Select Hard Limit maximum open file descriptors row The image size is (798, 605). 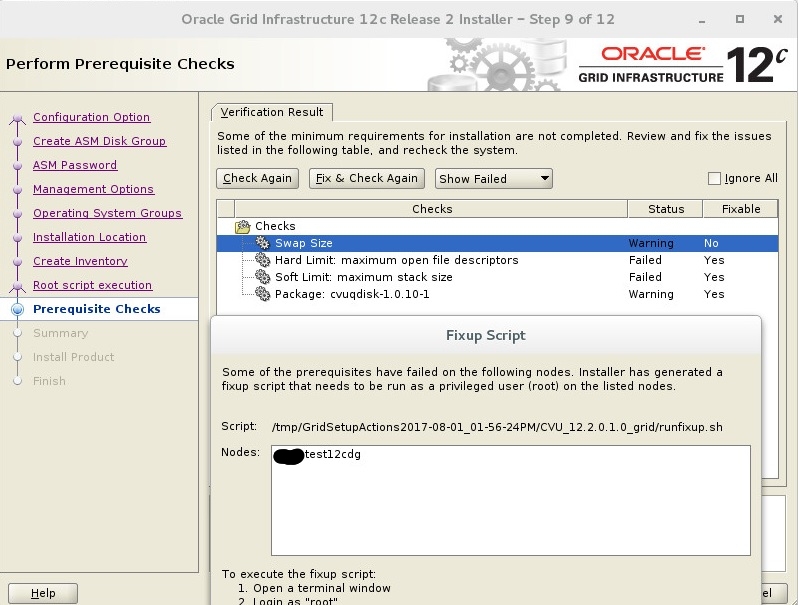[497, 260]
